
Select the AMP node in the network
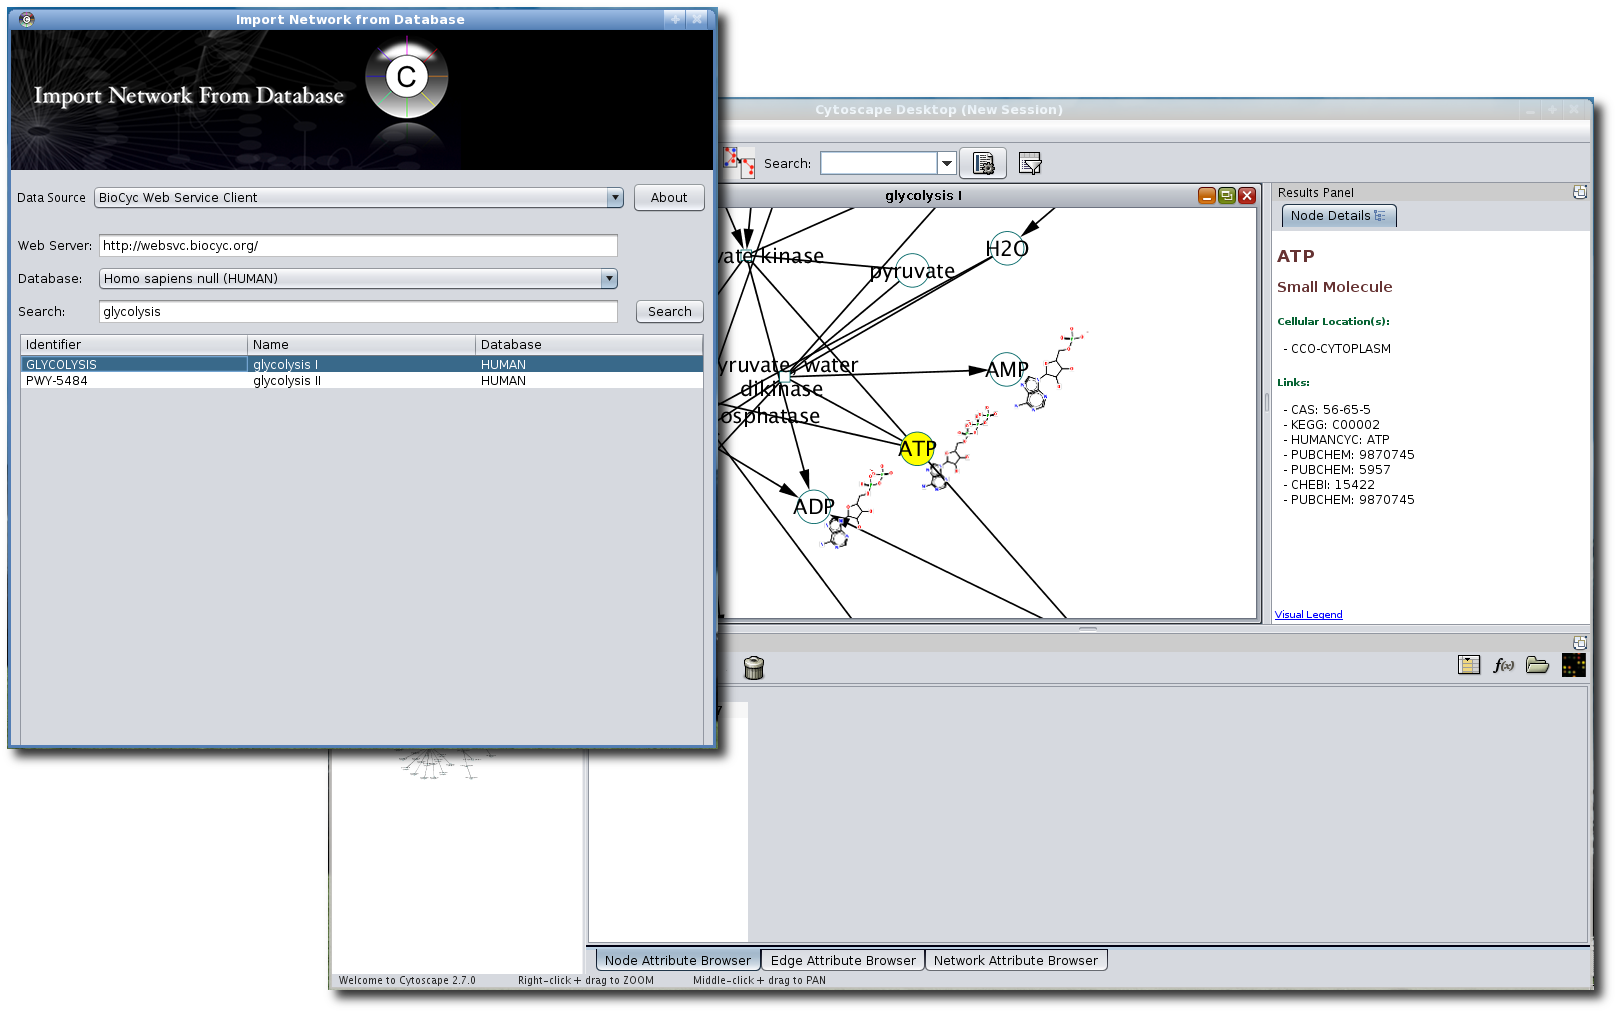tap(1006, 370)
